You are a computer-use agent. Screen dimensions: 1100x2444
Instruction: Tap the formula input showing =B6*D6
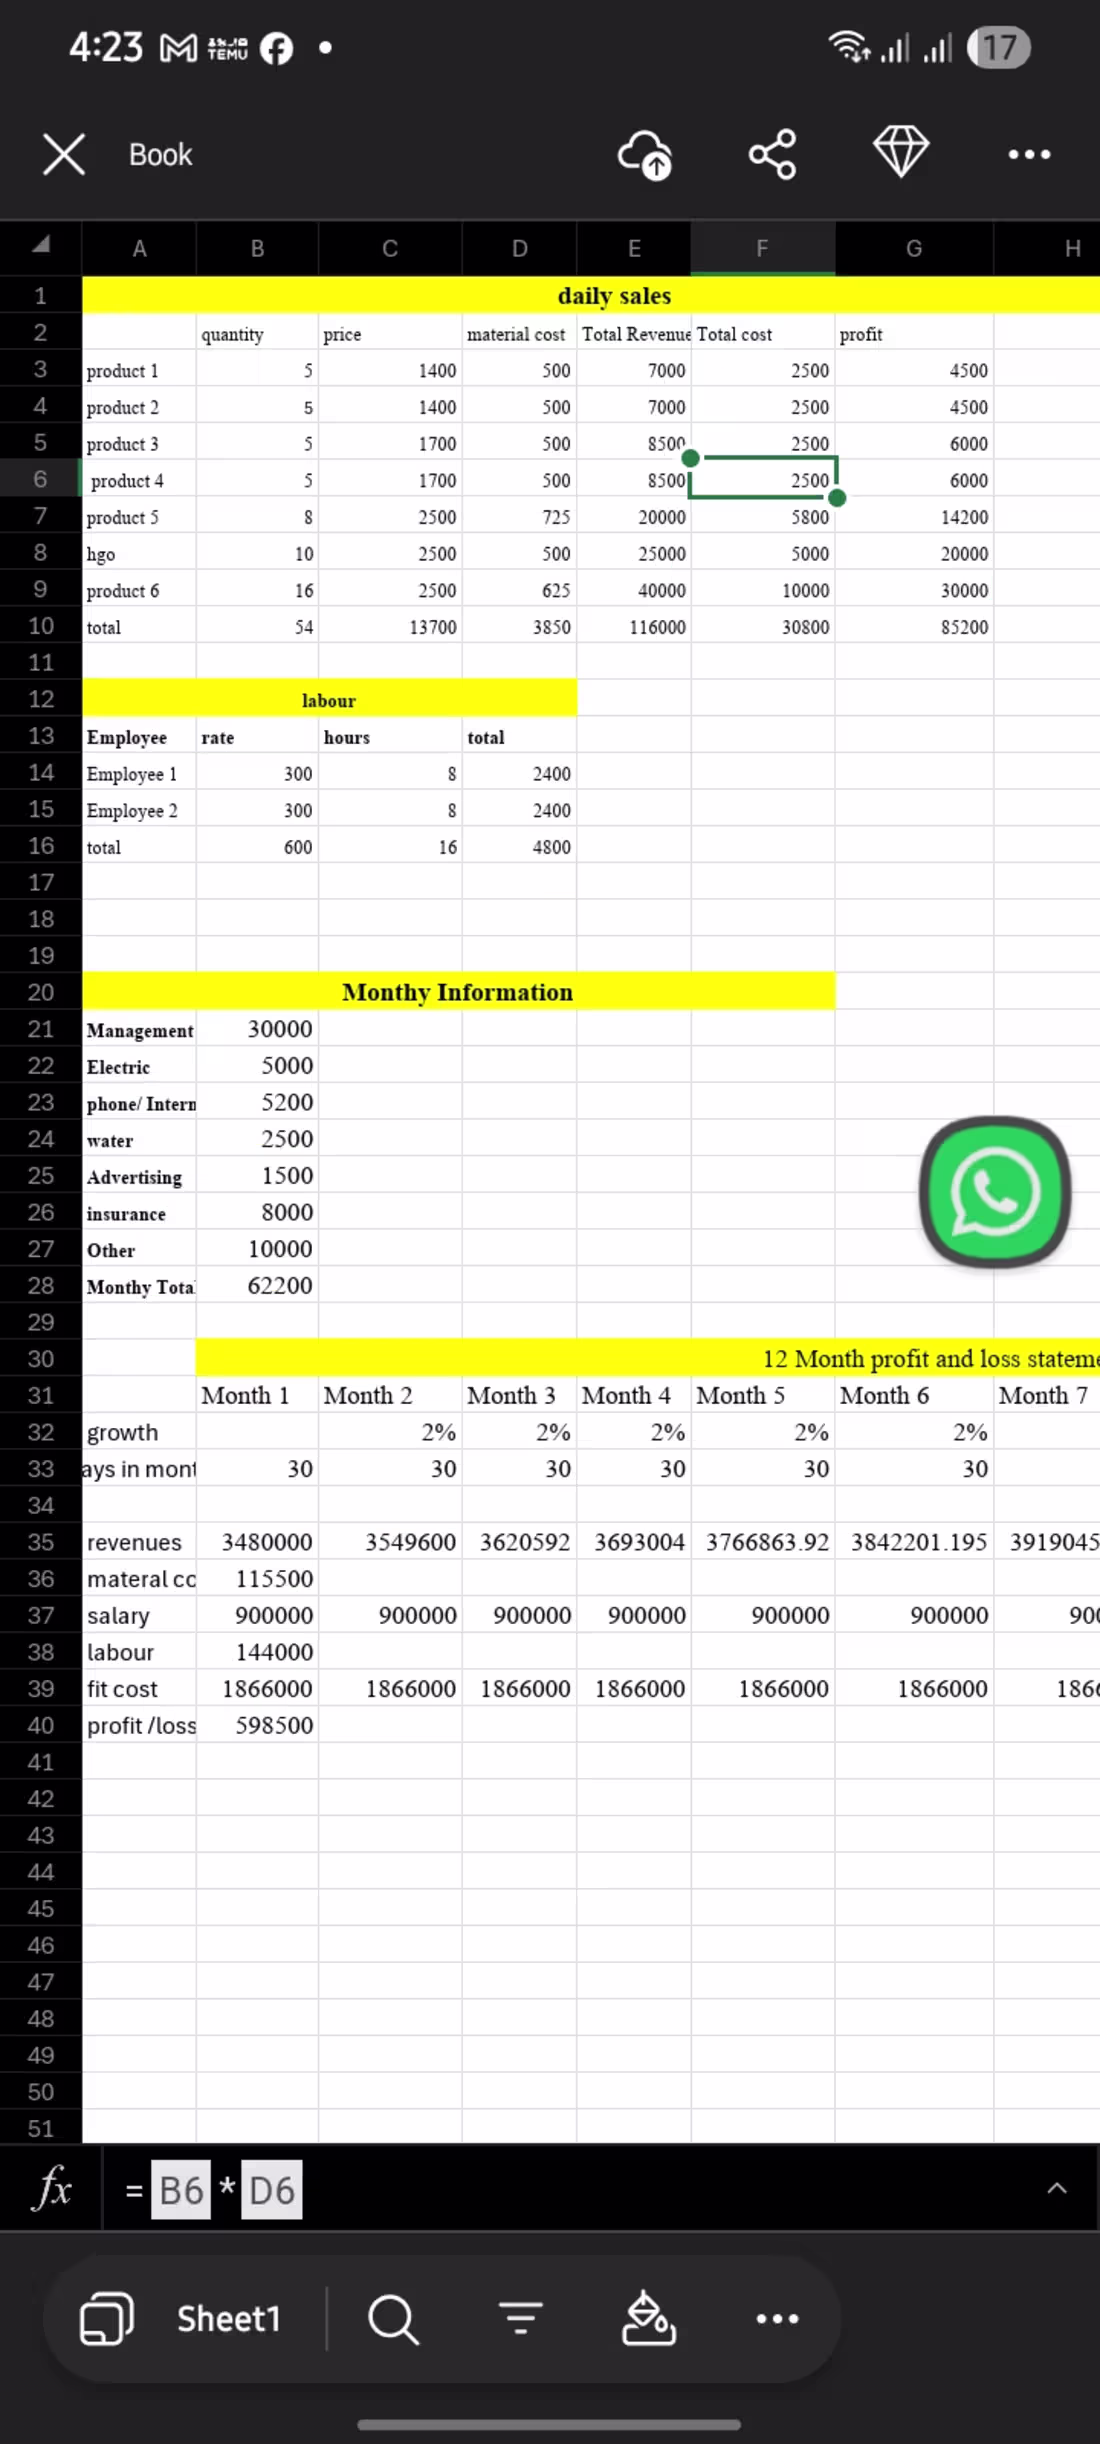213,2189
